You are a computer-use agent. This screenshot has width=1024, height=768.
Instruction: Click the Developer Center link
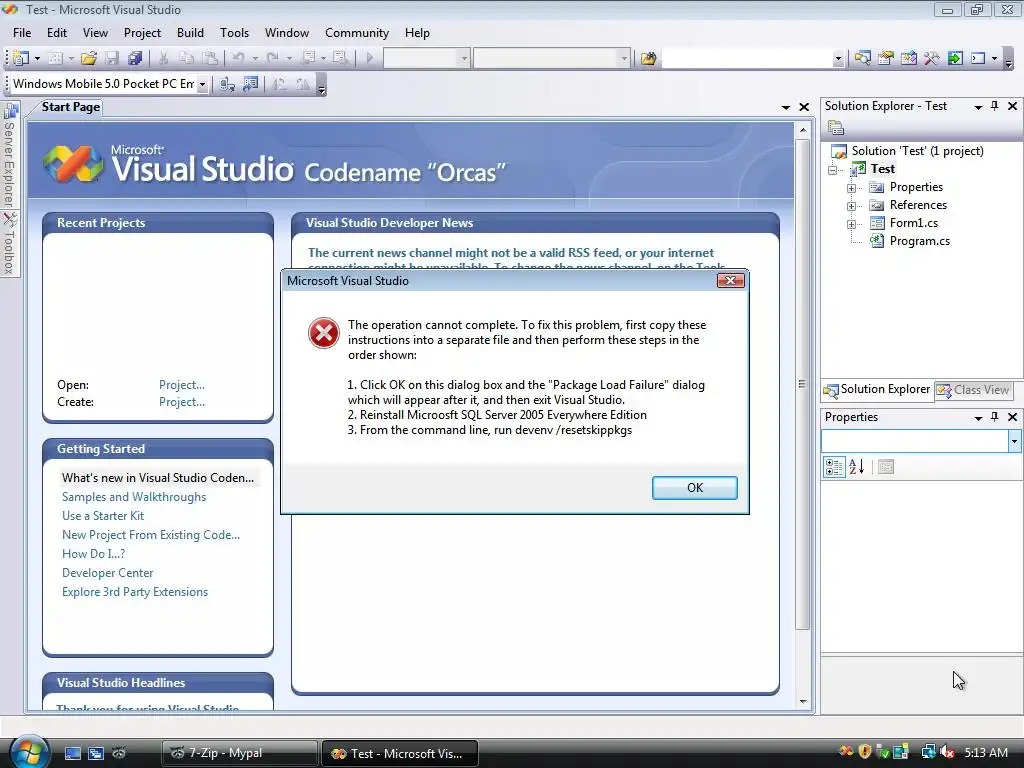(x=107, y=573)
